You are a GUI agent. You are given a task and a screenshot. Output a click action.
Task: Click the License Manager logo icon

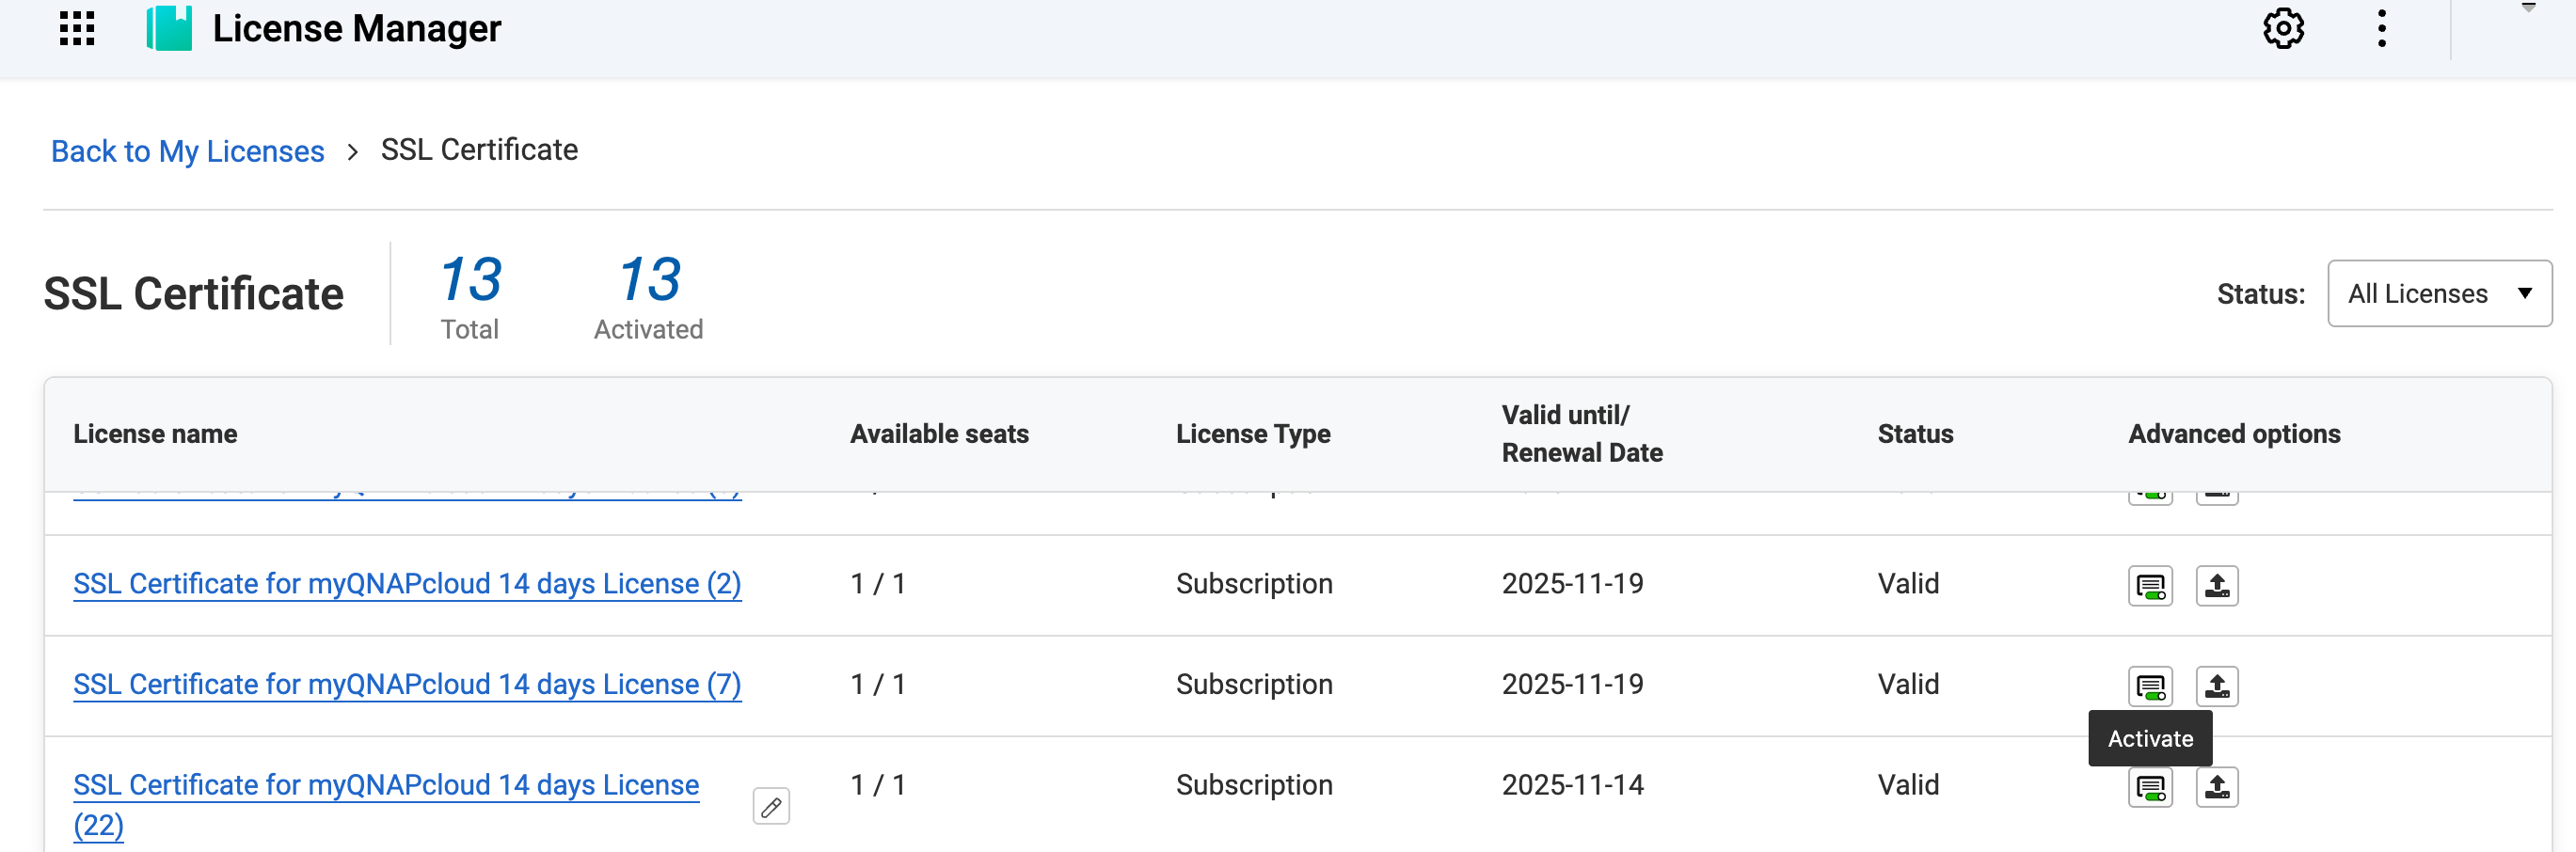click(x=169, y=28)
